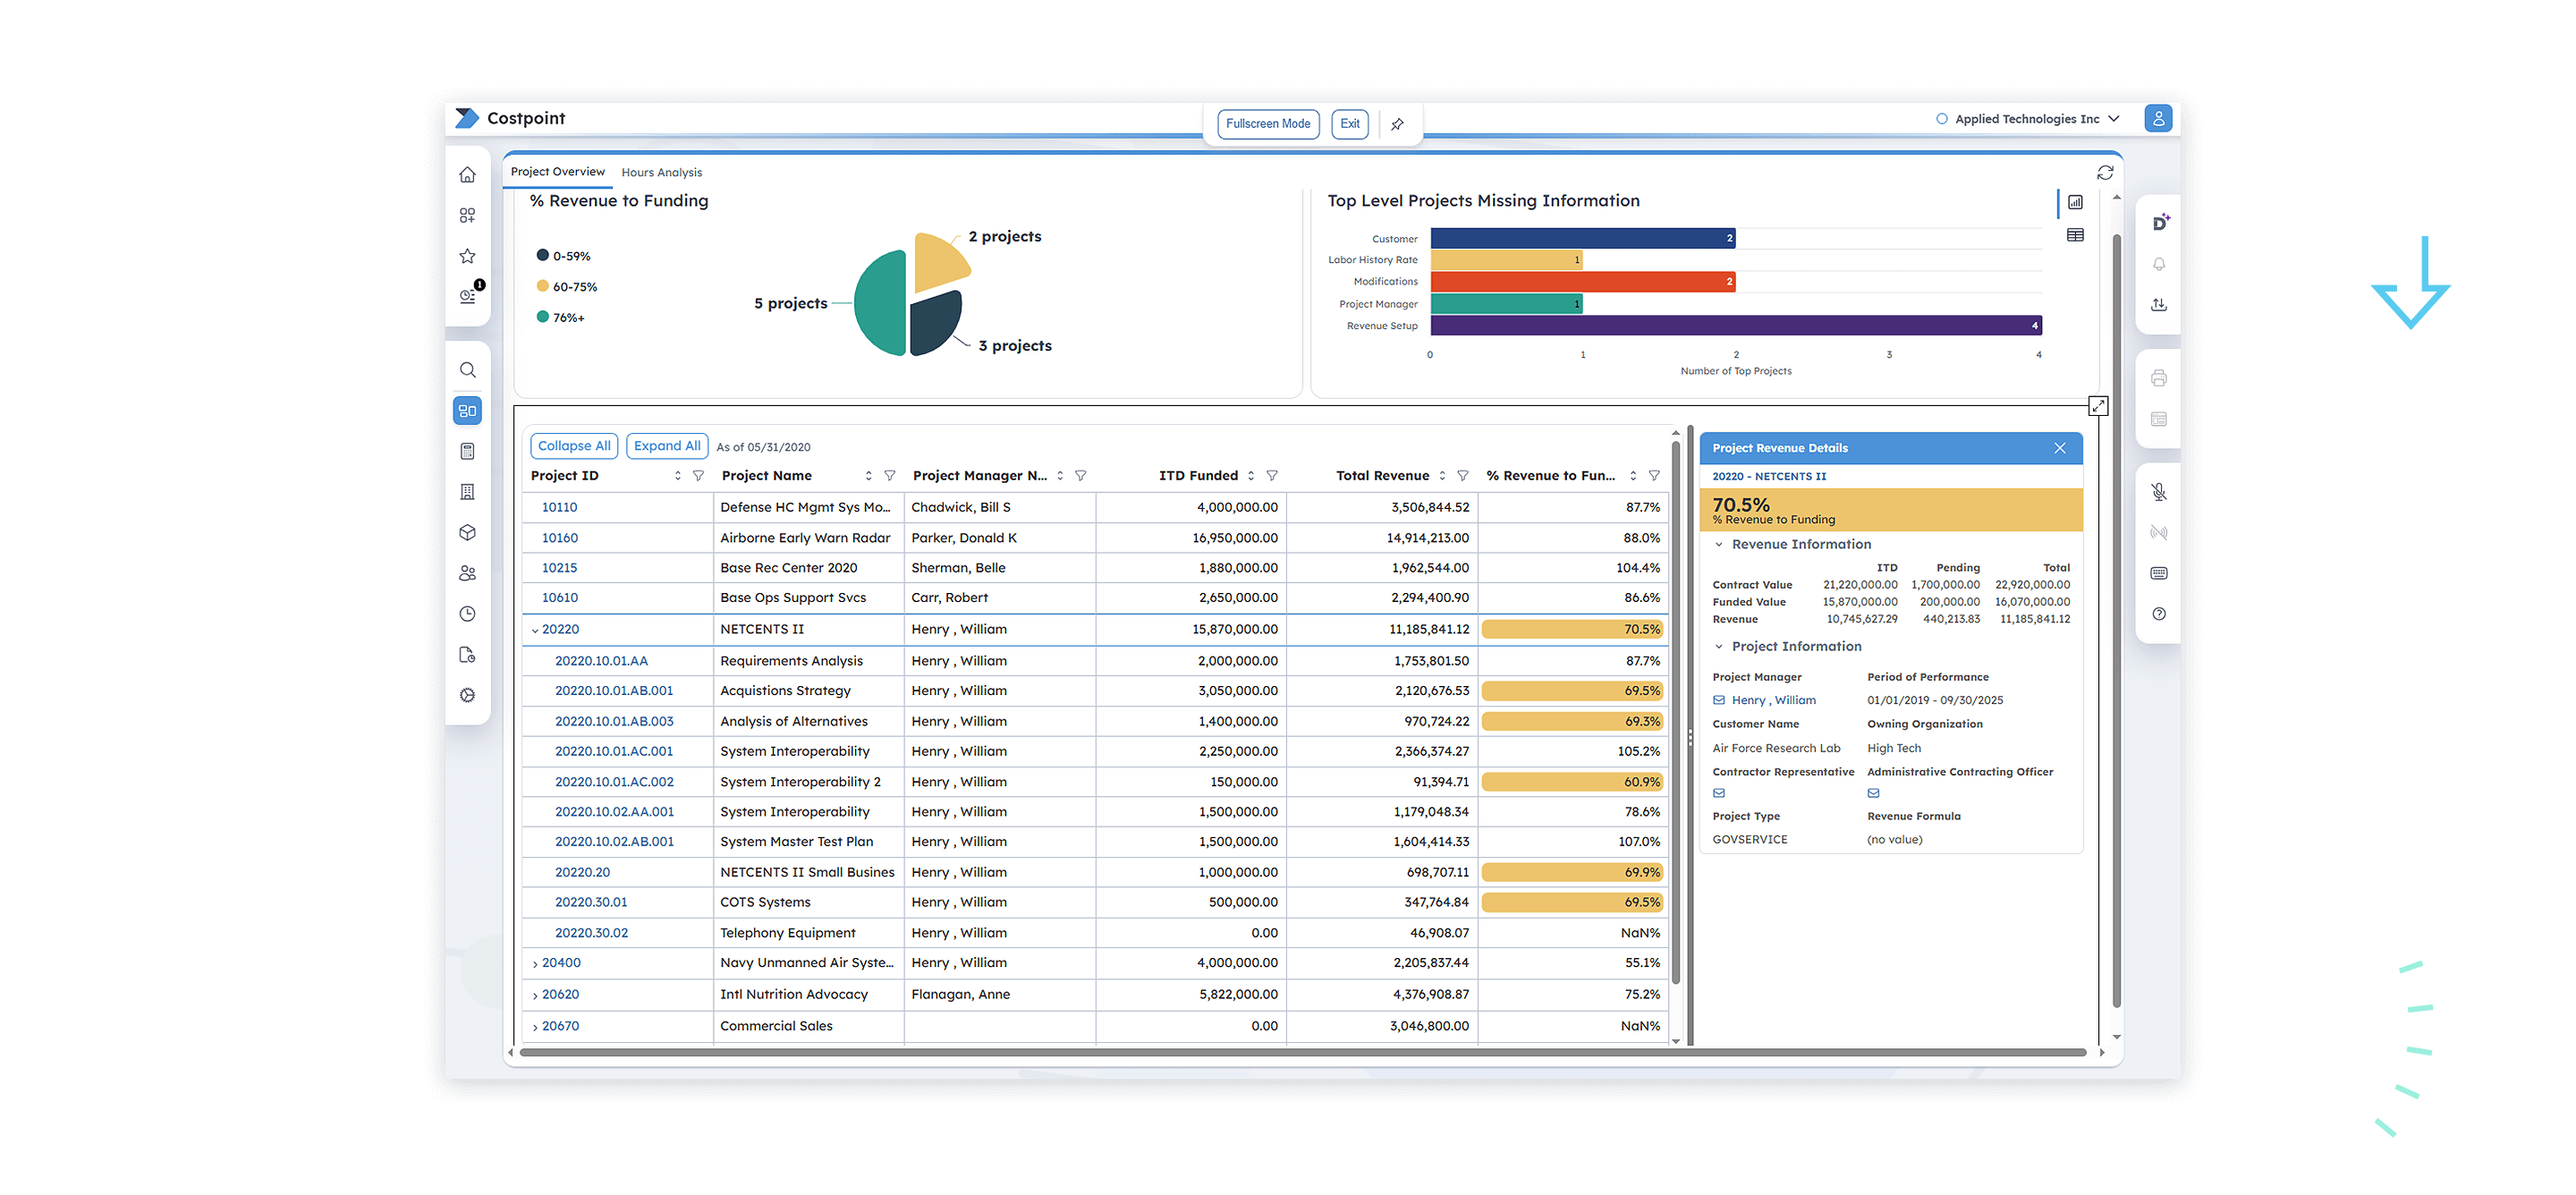Open the help question mark icon

(2159, 614)
